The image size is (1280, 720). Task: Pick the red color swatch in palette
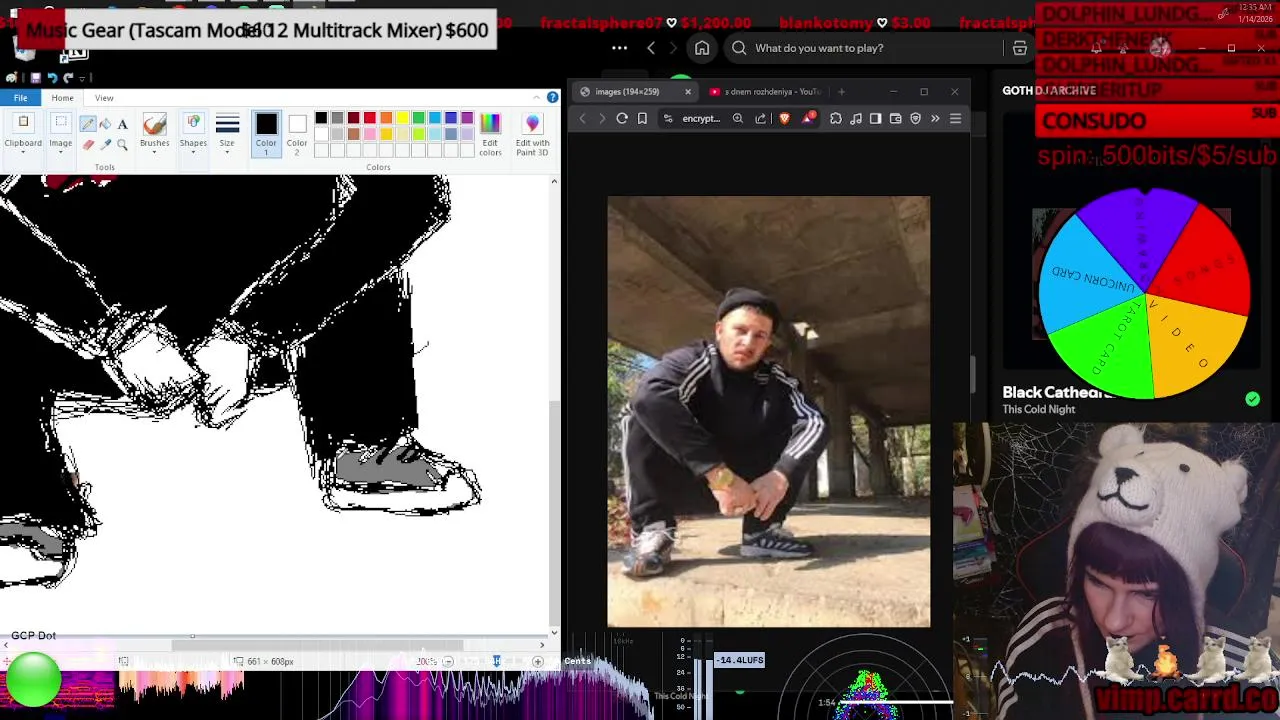click(x=369, y=118)
